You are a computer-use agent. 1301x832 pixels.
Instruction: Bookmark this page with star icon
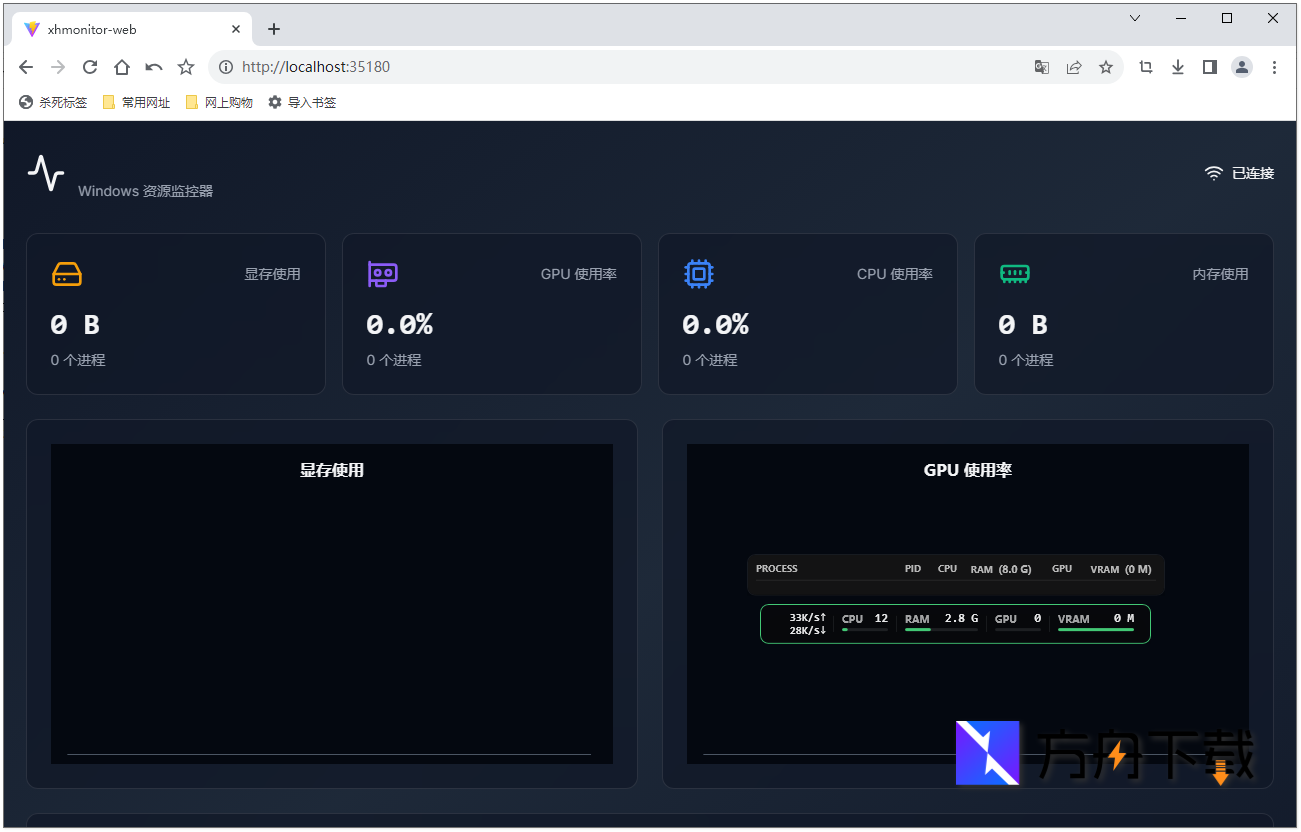pyautogui.click(x=1106, y=67)
